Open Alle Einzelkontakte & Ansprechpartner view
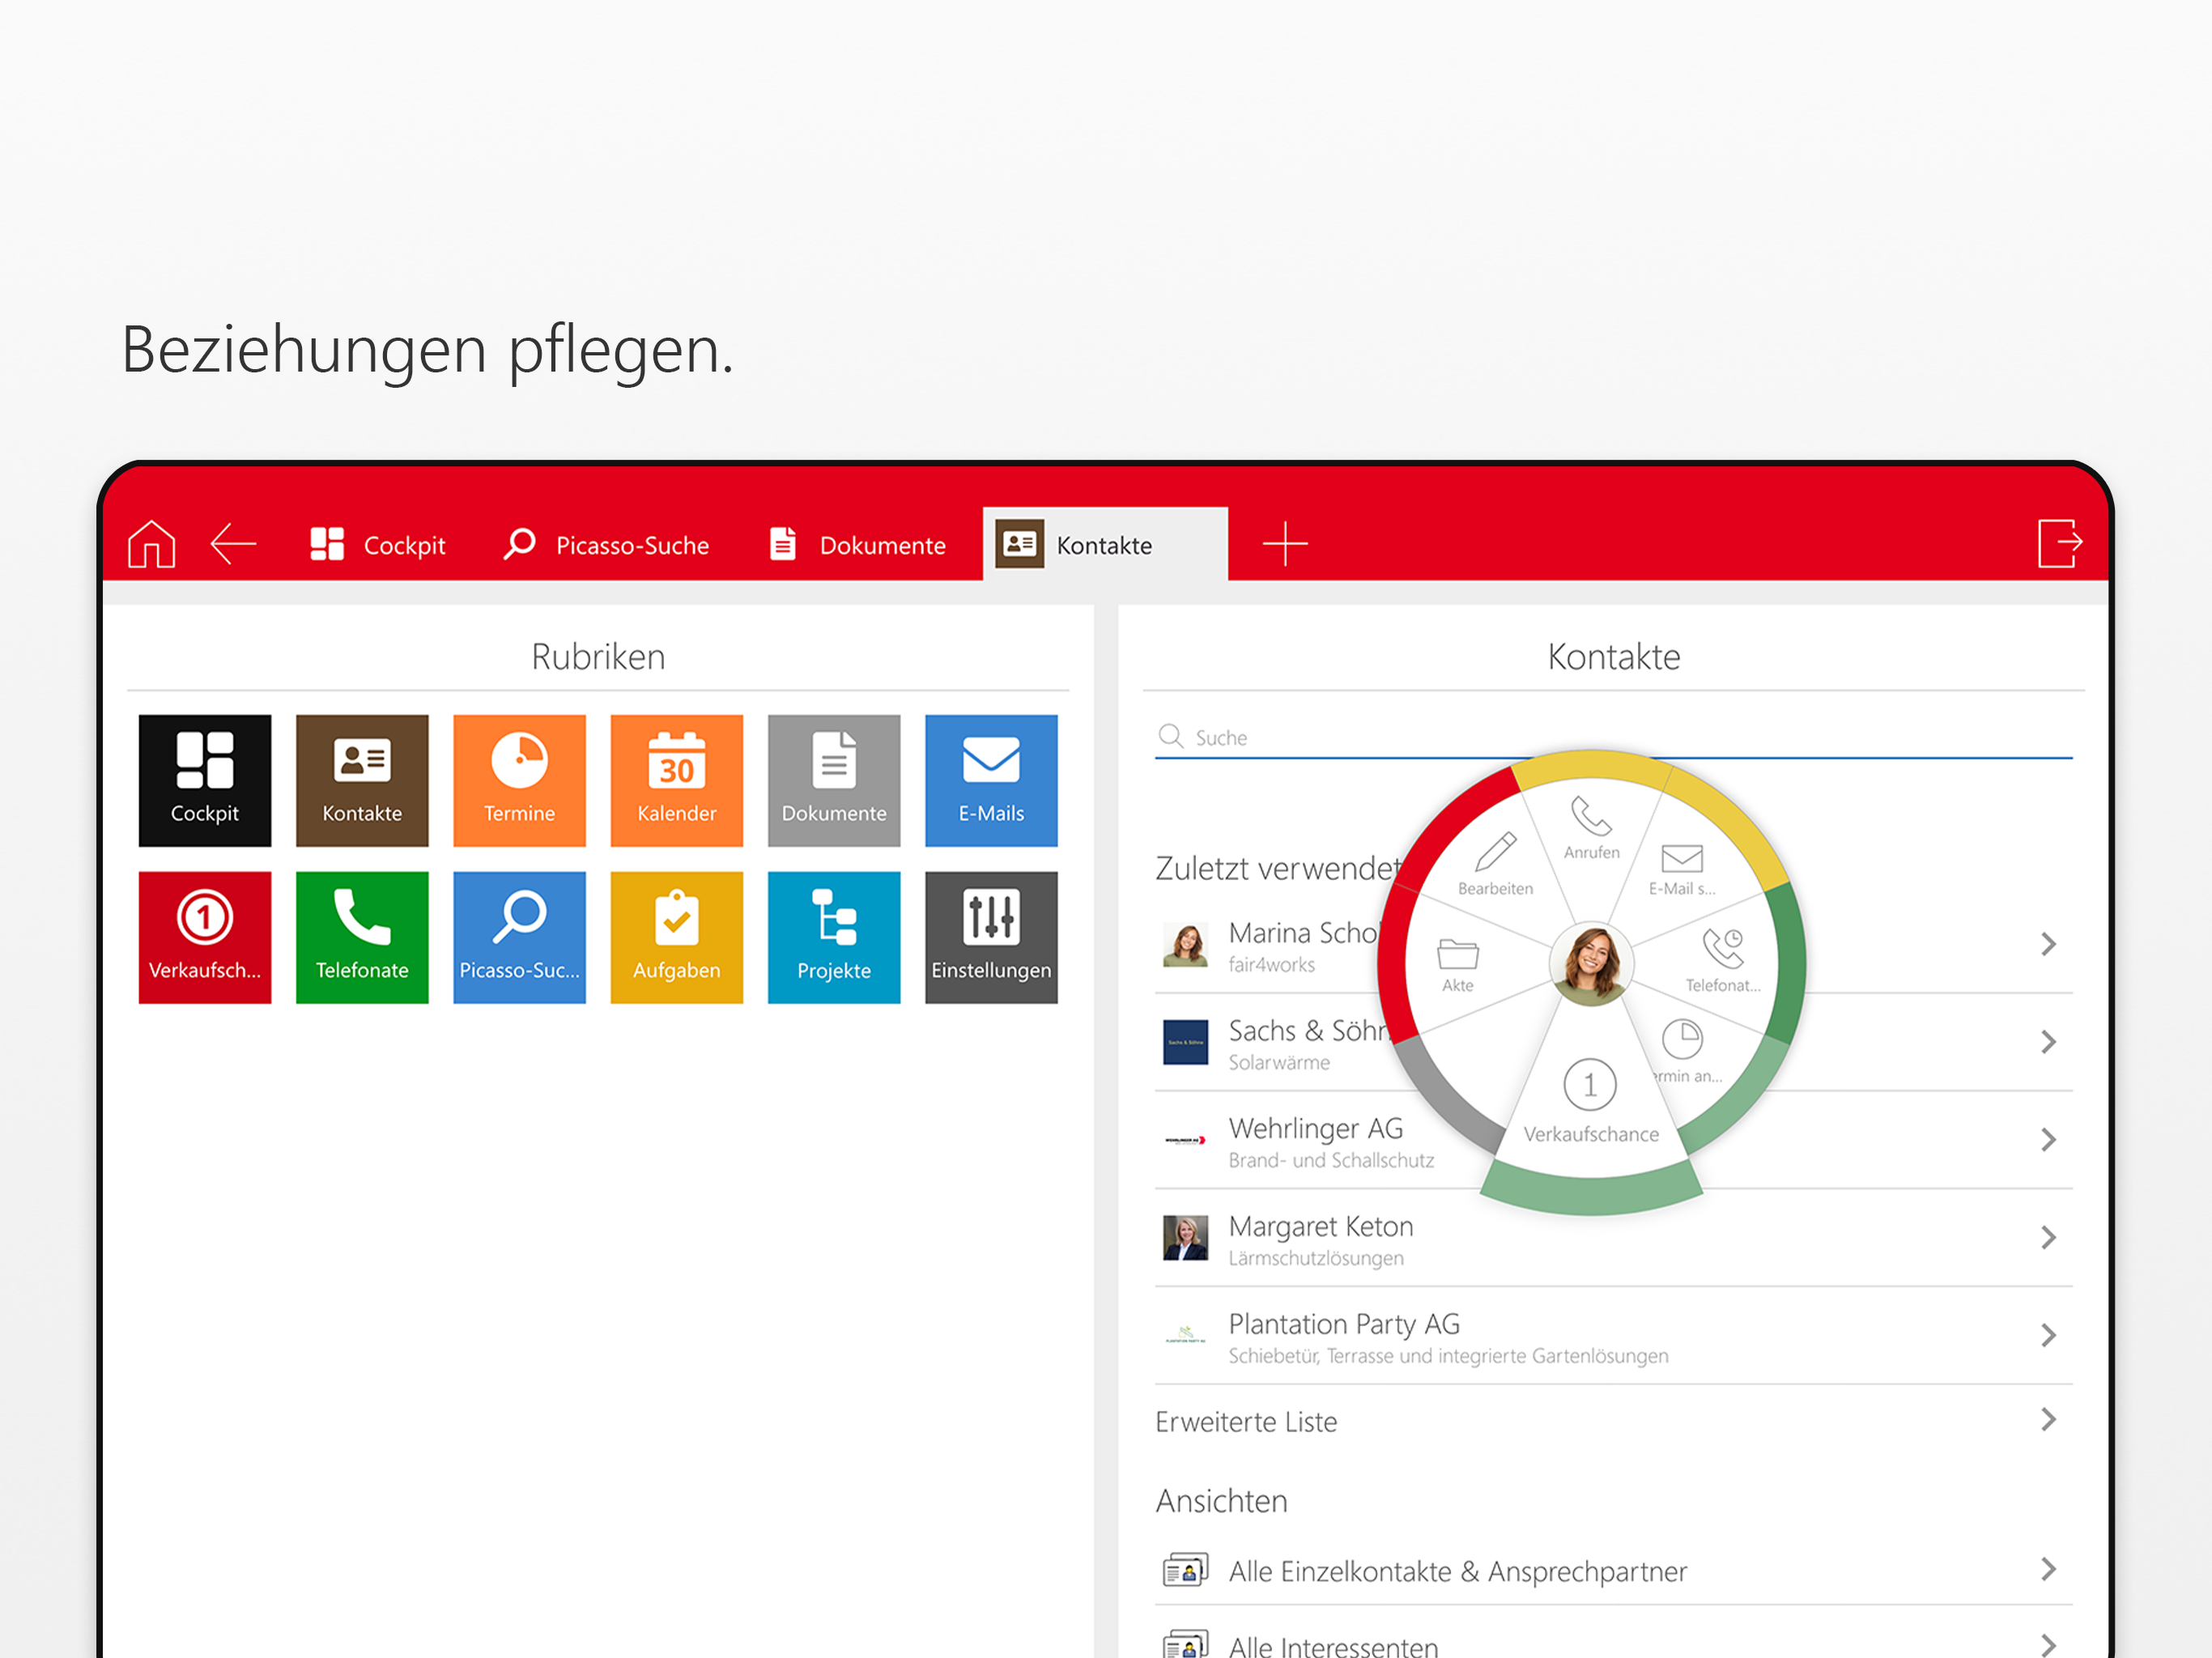2212x1658 pixels. pos(1457,1571)
